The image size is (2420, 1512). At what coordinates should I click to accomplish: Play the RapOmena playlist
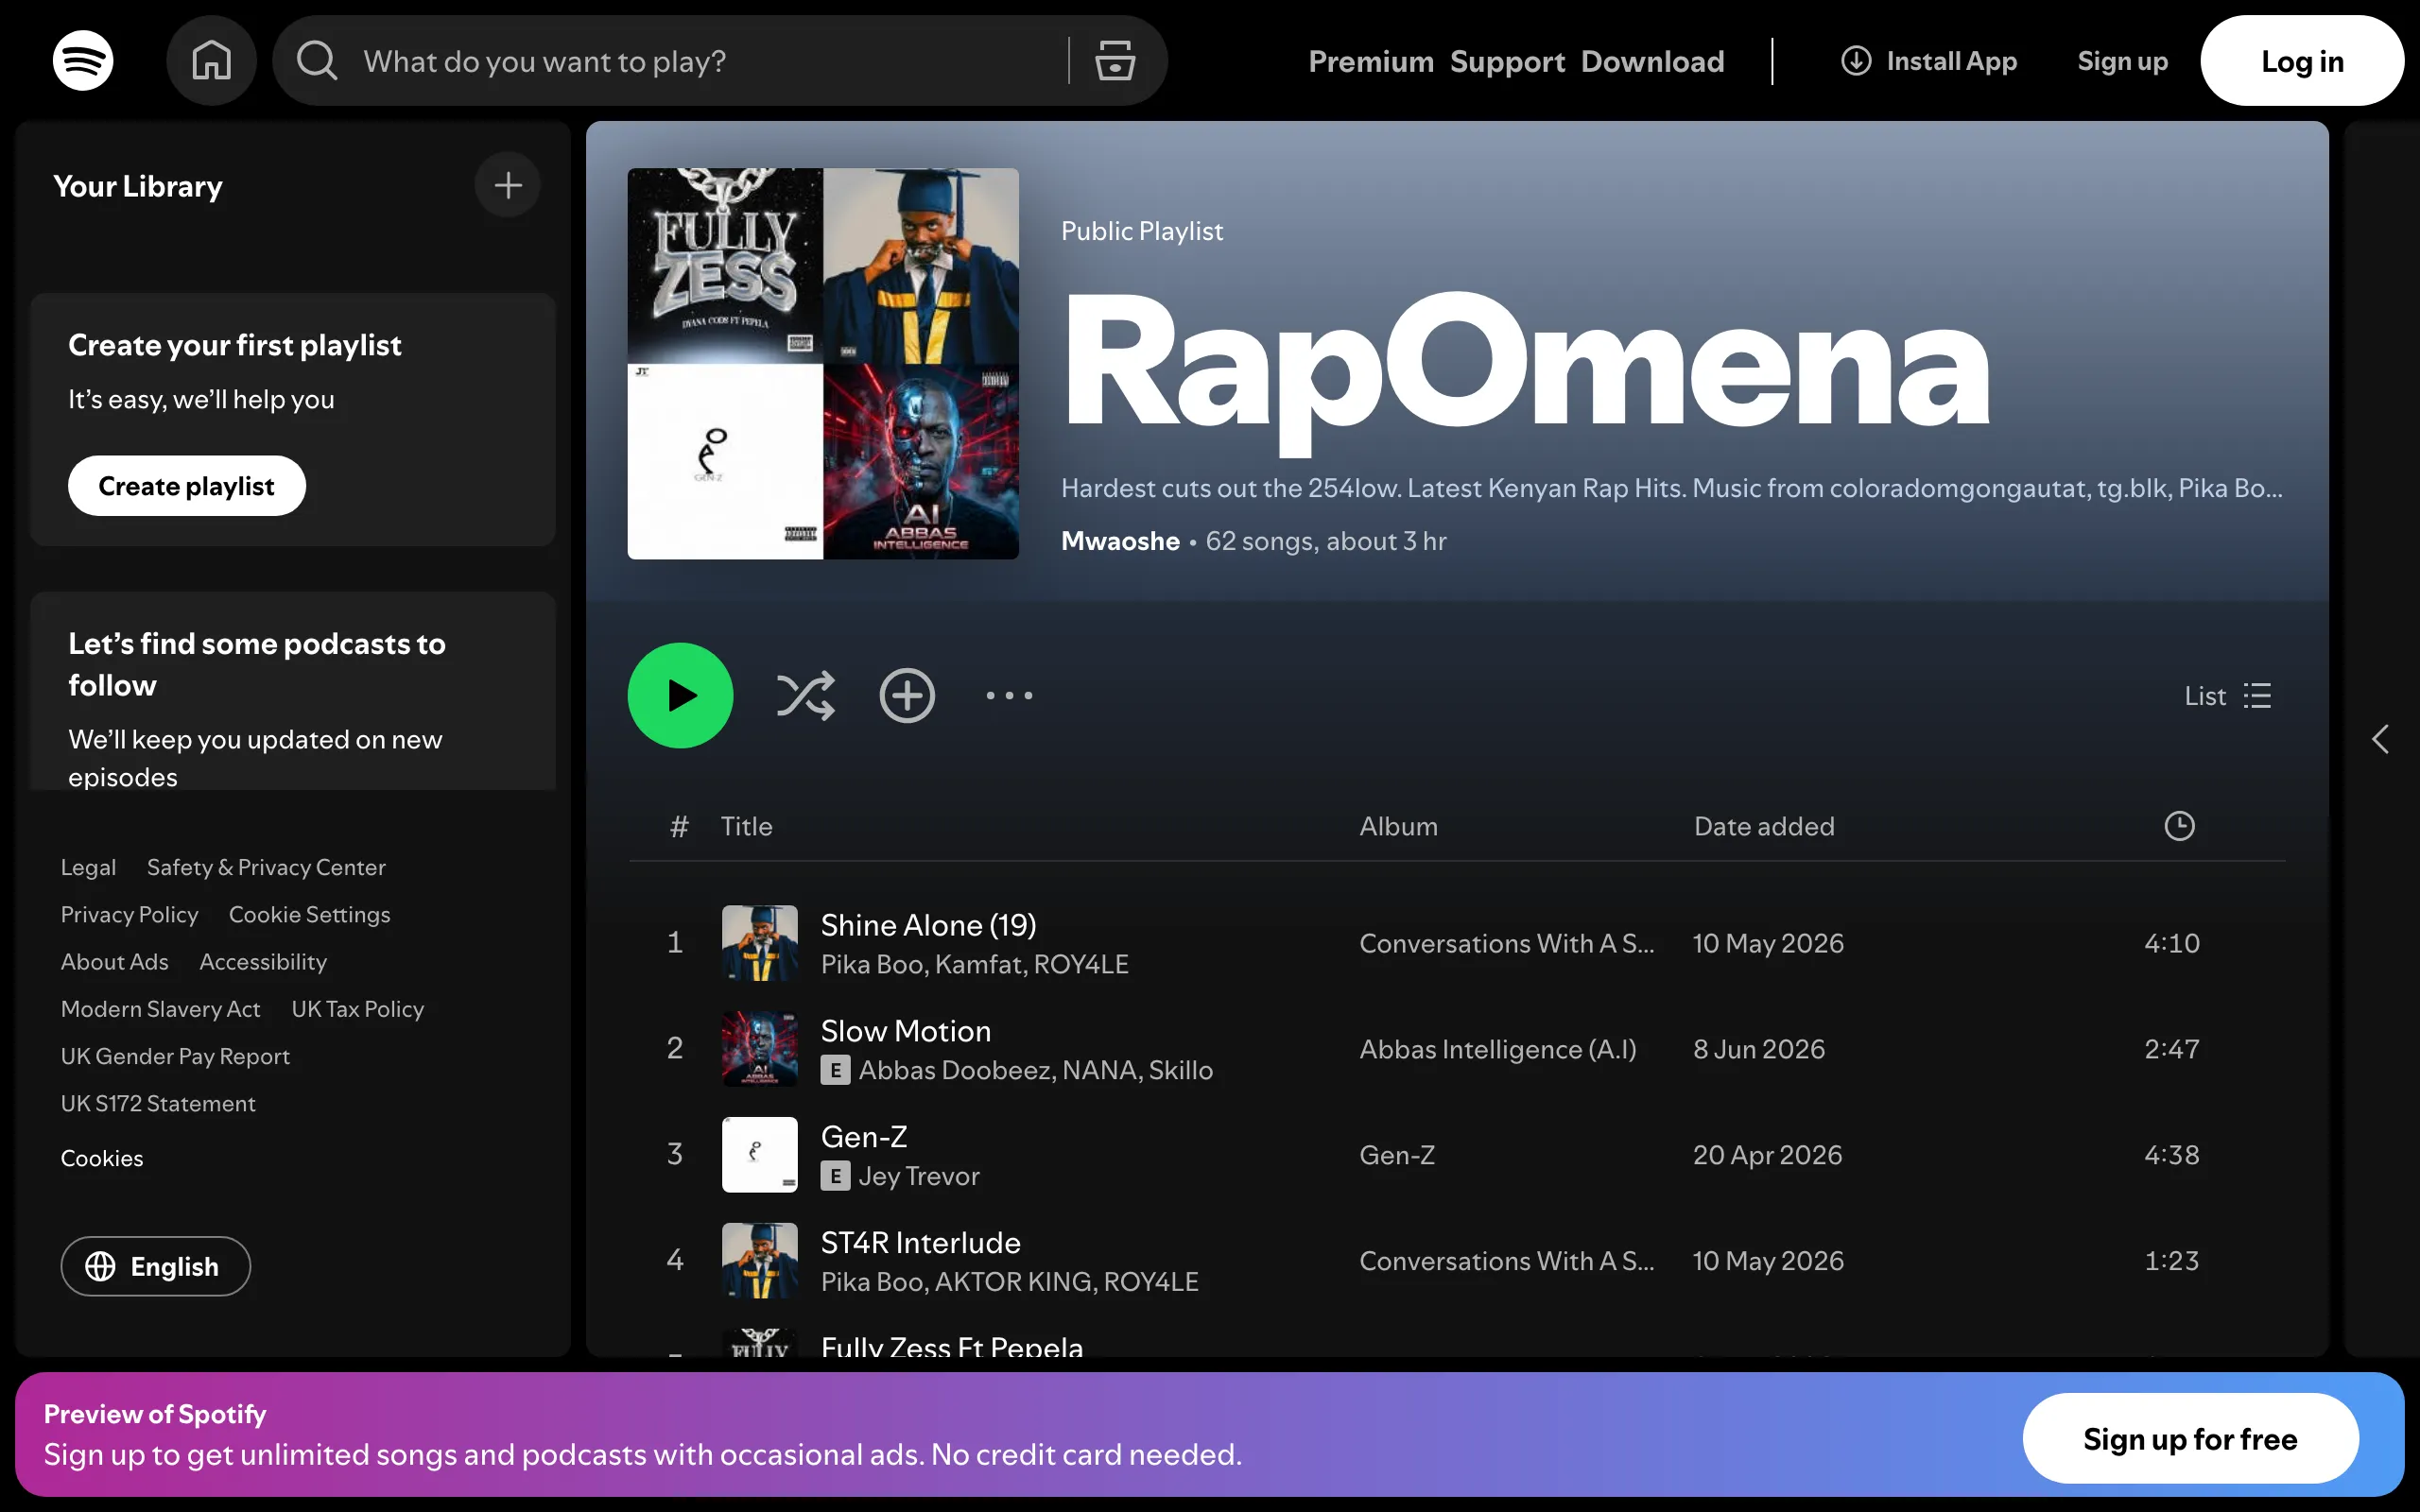pyautogui.click(x=680, y=695)
